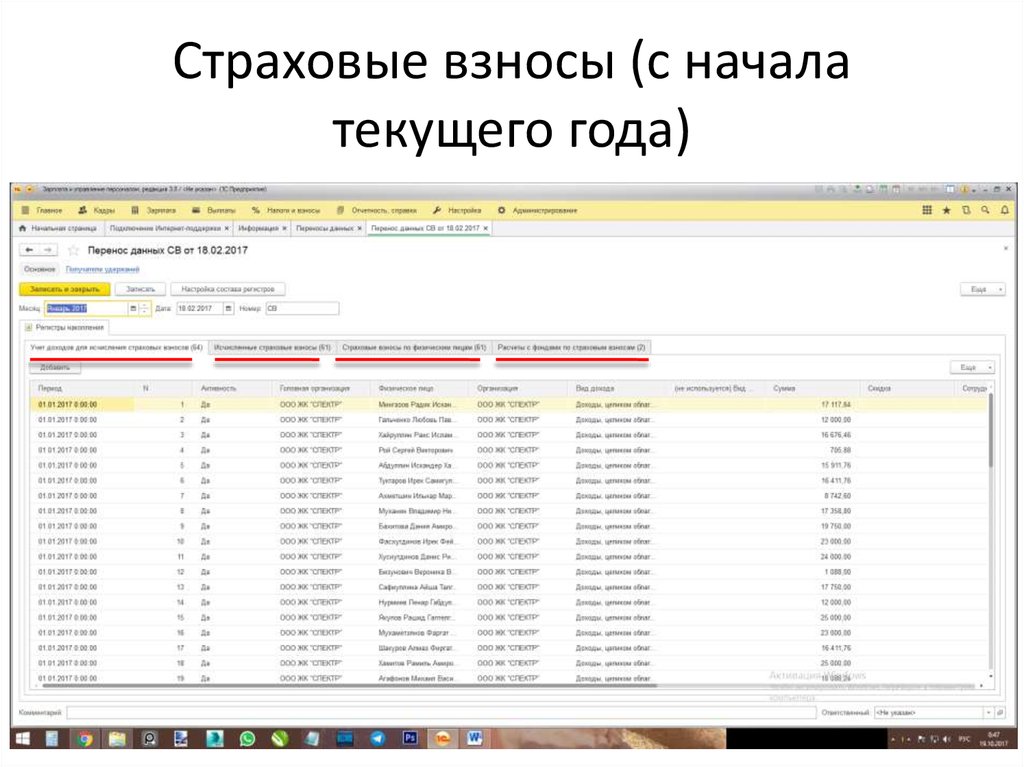The width and height of the screenshot is (1024, 767).
Task: Open Настройка состава регистров
Action: pyautogui.click(x=227, y=288)
